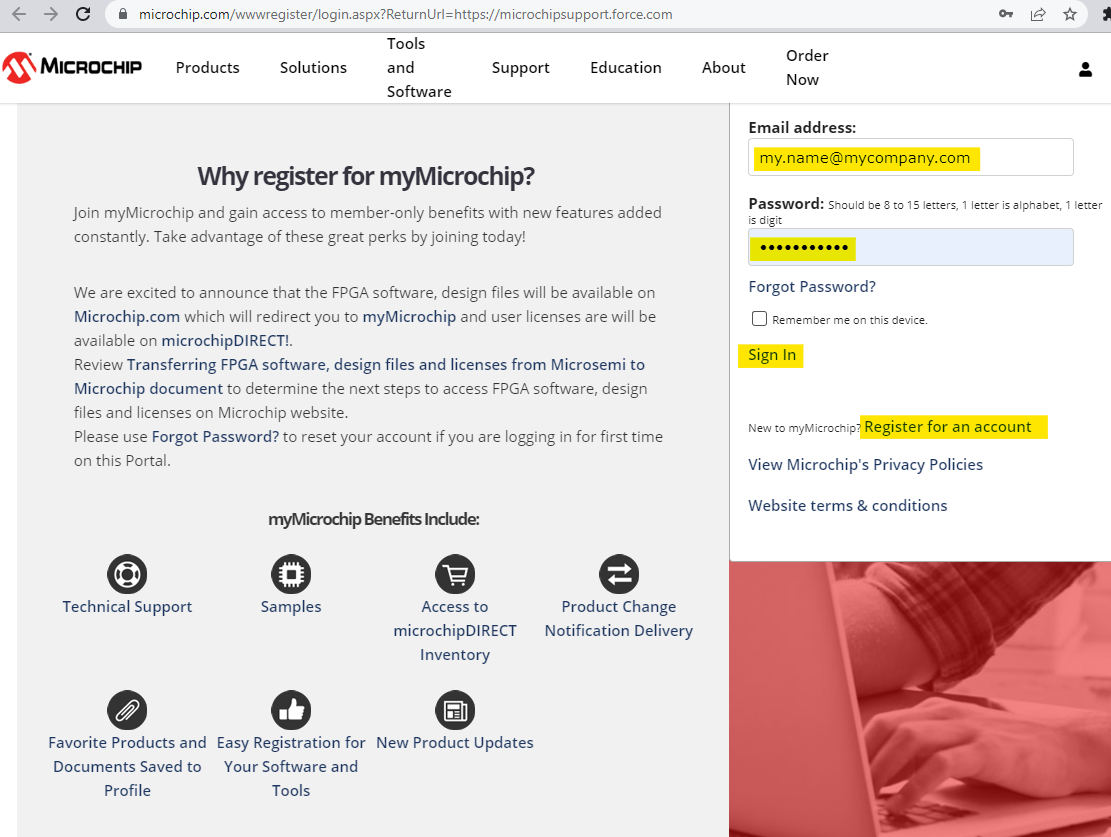
Task: Open the Tools and Software menu
Action: pyautogui.click(x=419, y=67)
